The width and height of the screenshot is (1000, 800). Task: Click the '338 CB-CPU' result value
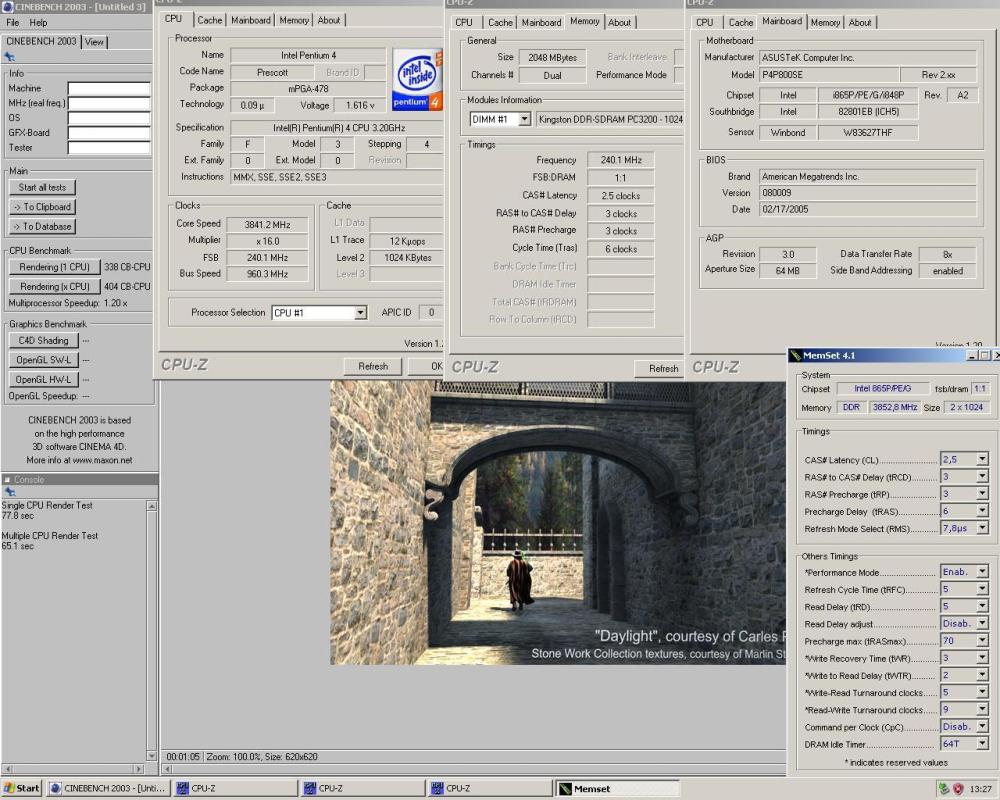click(127, 267)
